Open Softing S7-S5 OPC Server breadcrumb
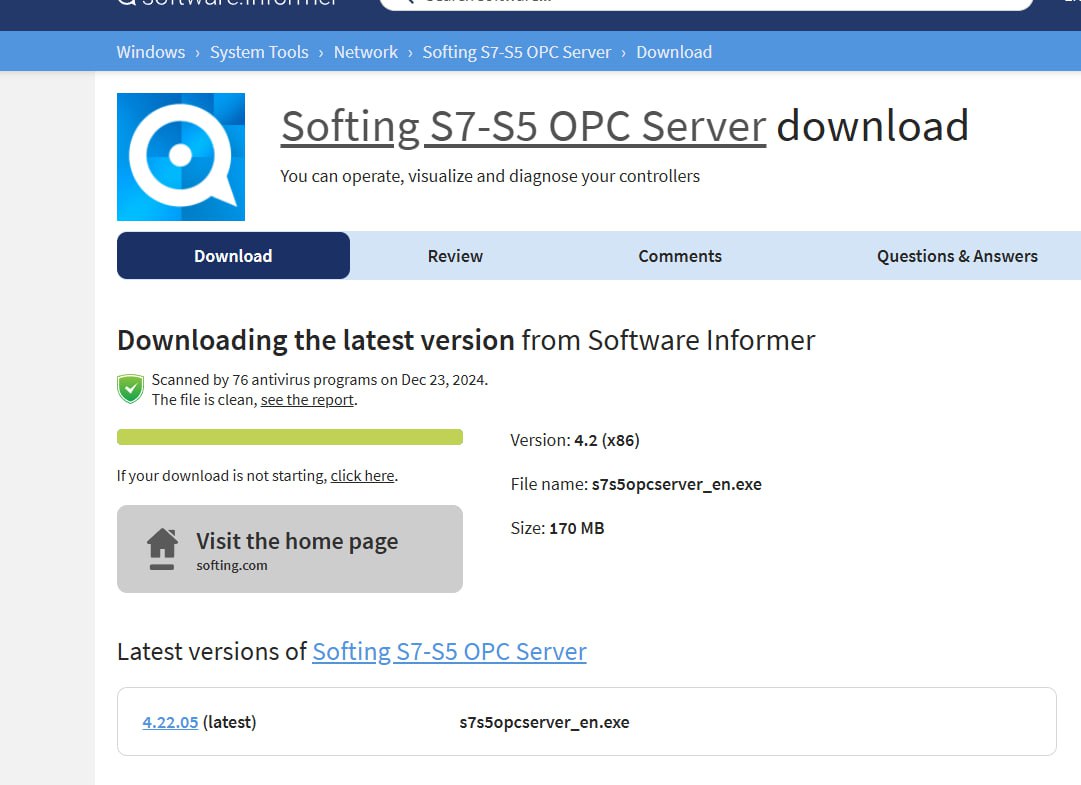Viewport: 1081px width, 785px height. (x=516, y=52)
